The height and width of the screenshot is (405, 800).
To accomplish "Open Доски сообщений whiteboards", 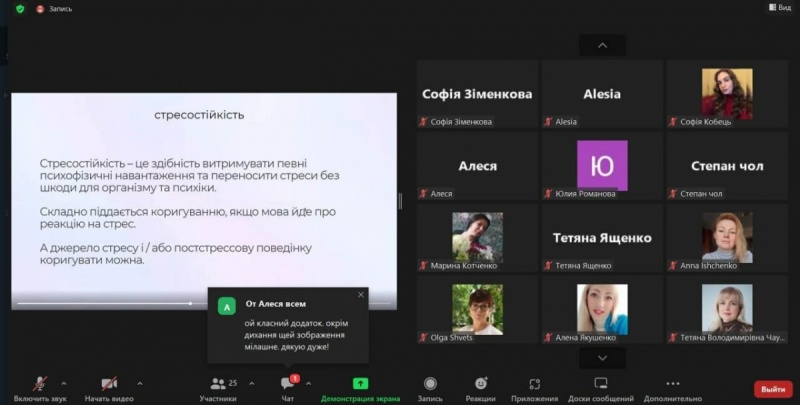I will (601, 388).
